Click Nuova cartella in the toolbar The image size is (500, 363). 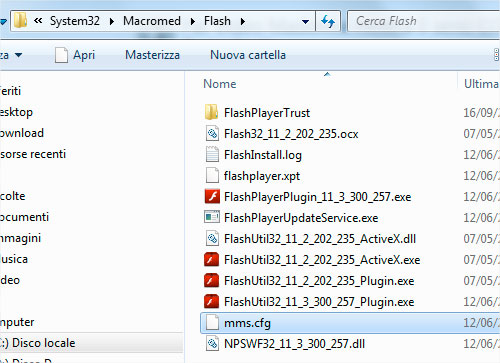tap(248, 55)
